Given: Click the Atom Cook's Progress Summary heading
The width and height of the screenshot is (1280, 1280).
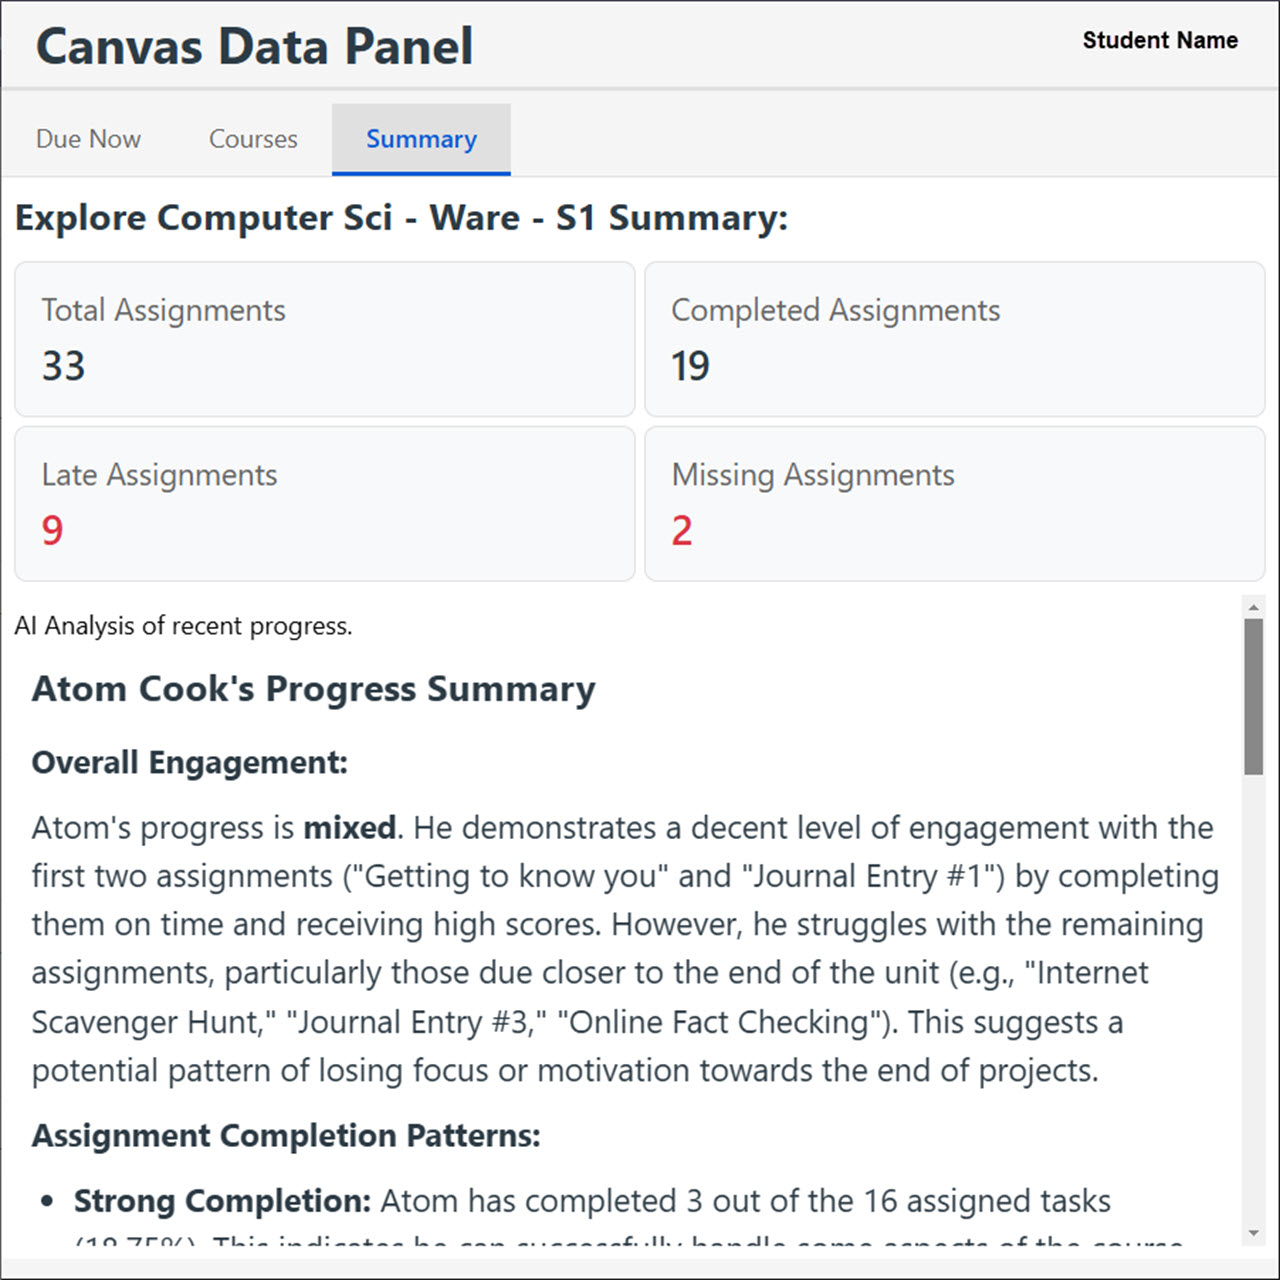Looking at the screenshot, I should click(313, 689).
